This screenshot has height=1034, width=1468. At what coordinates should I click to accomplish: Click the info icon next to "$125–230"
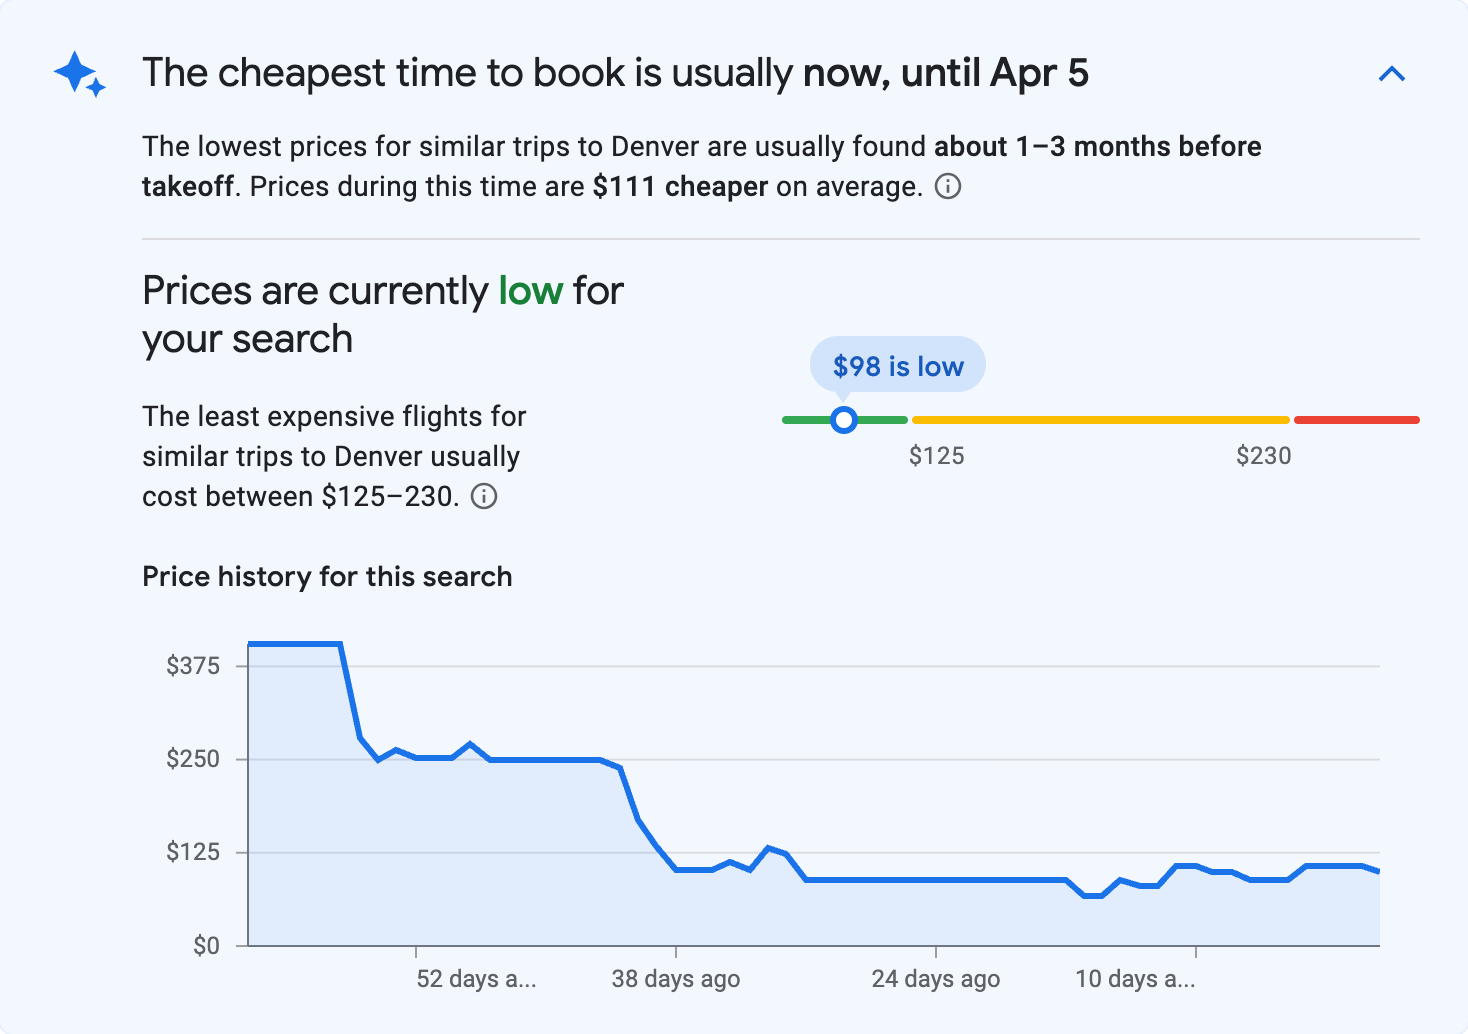pyautogui.click(x=484, y=496)
